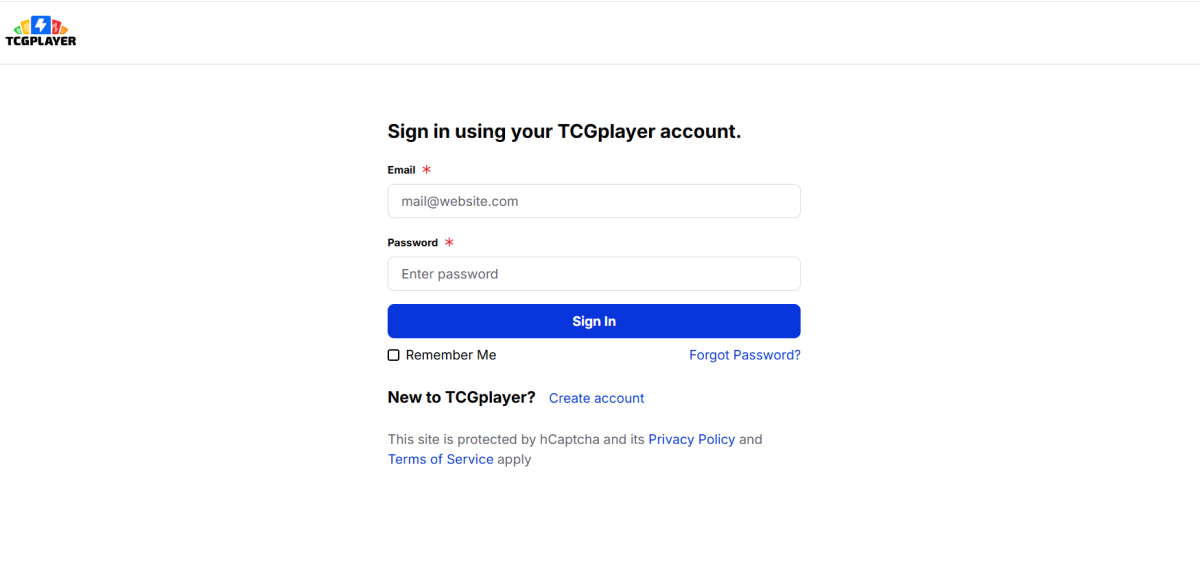The height and width of the screenshot is (570, 1200).
Task: Click the word 'apply' after Terms of Service
Action: [514, 459]
